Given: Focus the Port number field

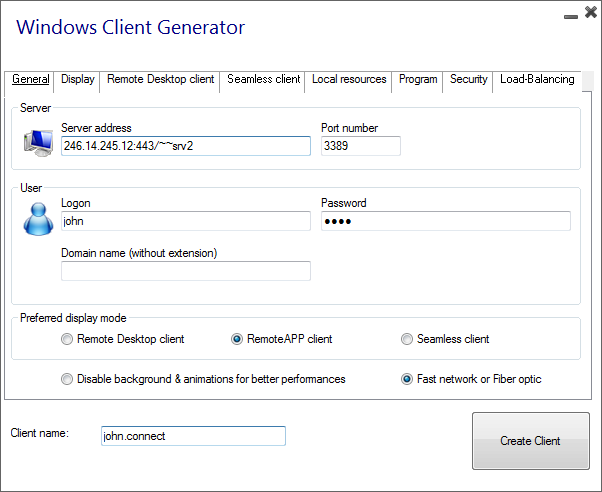Looking at the screenshot, I should (x=360, y=146).
